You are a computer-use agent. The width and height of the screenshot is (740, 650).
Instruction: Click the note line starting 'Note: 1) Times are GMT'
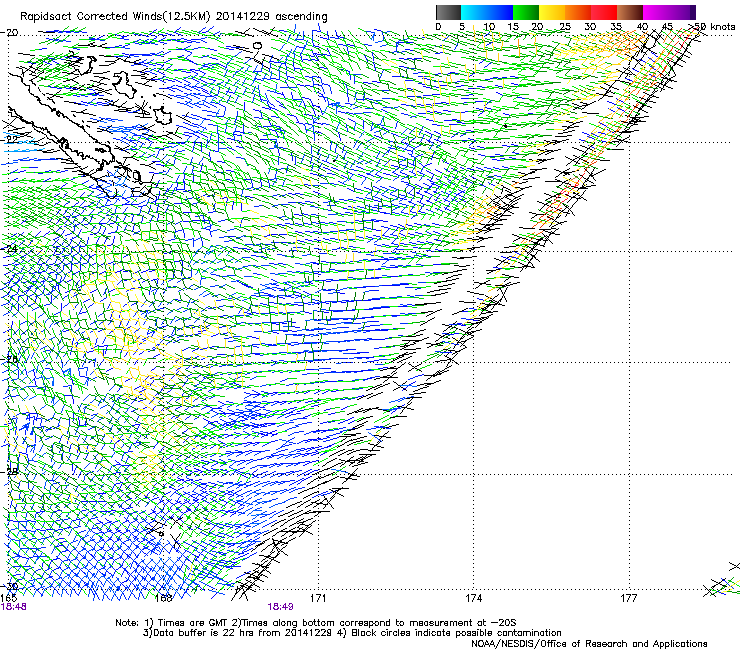pyautogui.click(x=316, y=623)
